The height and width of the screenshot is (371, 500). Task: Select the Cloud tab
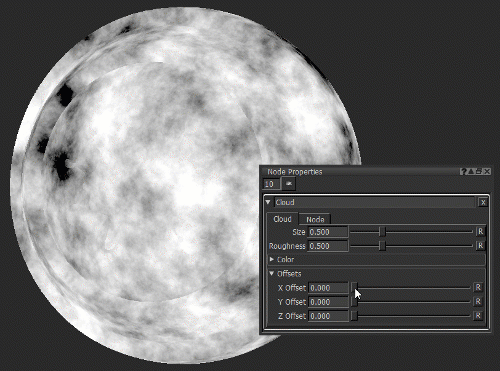pos(282,219)
